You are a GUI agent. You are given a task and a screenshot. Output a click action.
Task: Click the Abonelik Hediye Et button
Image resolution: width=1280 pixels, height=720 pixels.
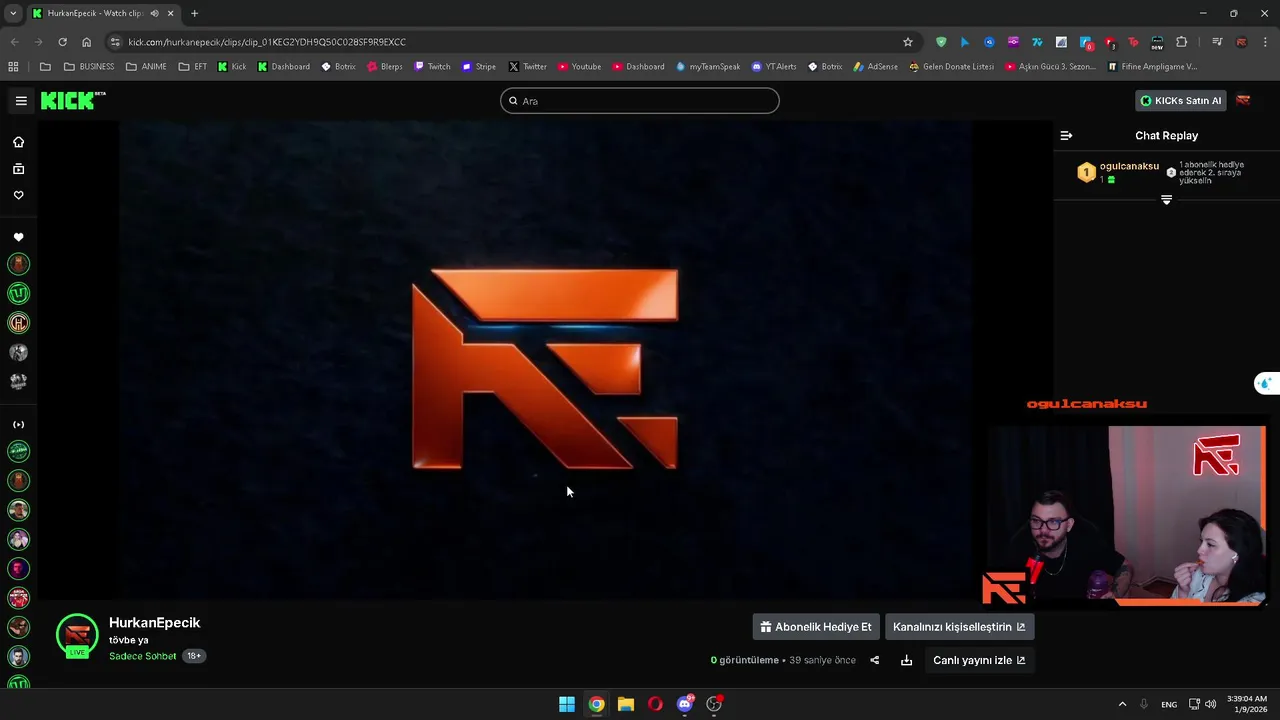[x=816, y=627]
